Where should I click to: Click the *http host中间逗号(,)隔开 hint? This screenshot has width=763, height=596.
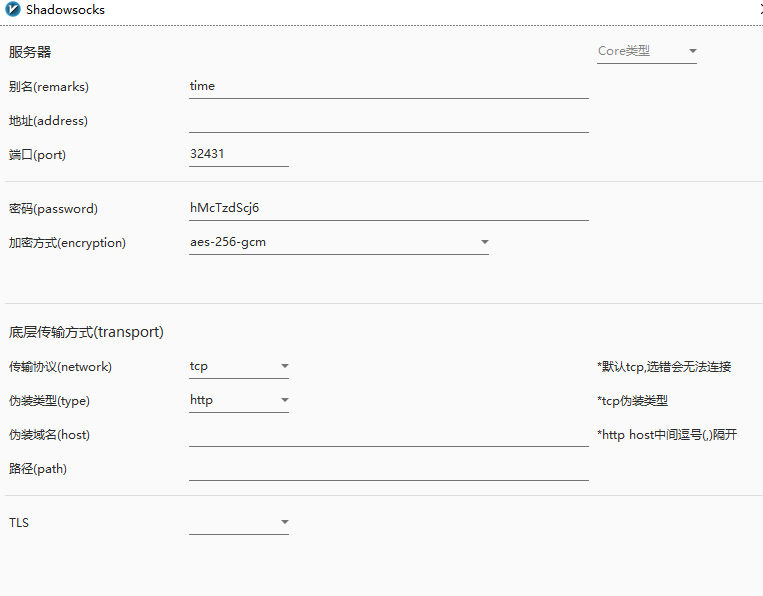[x=667, y=434]
